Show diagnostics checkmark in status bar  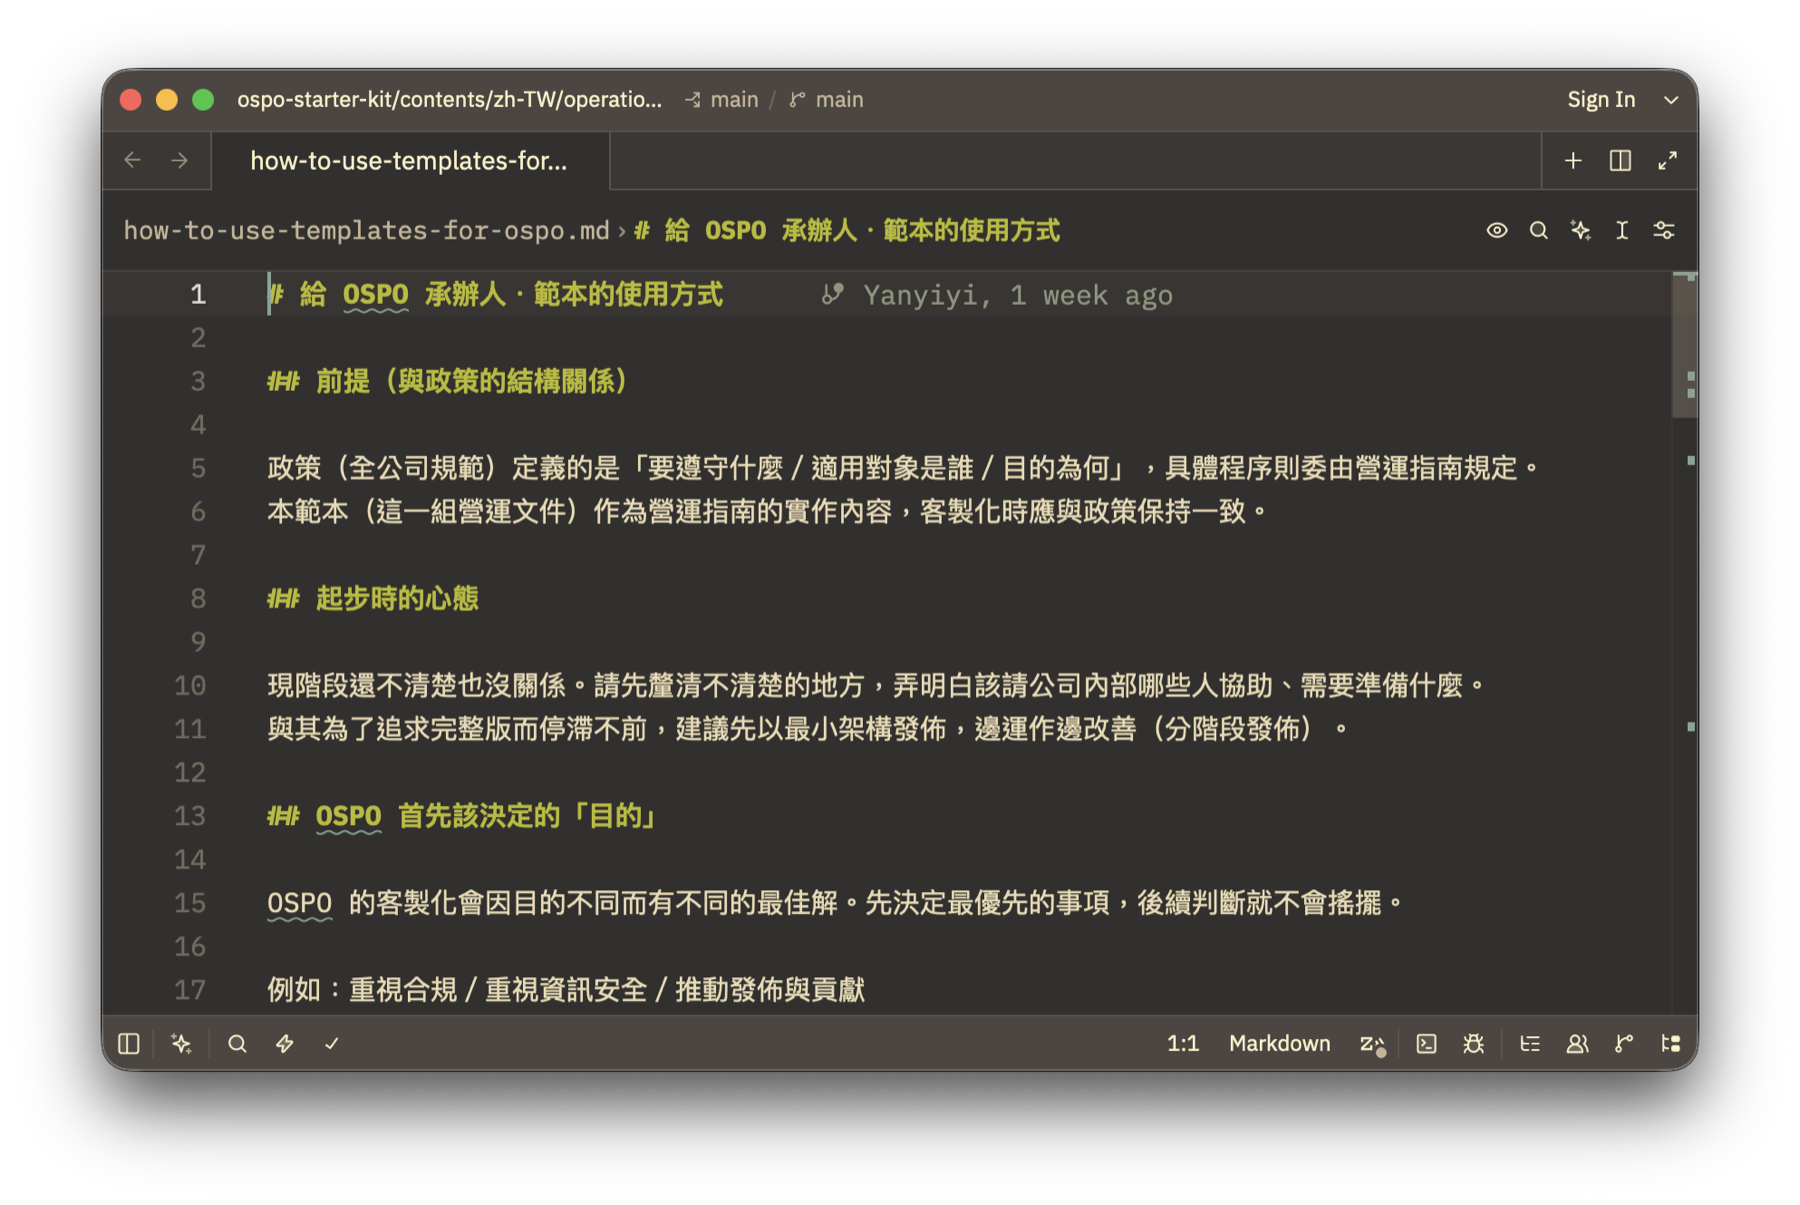(x=332, y=1044)
